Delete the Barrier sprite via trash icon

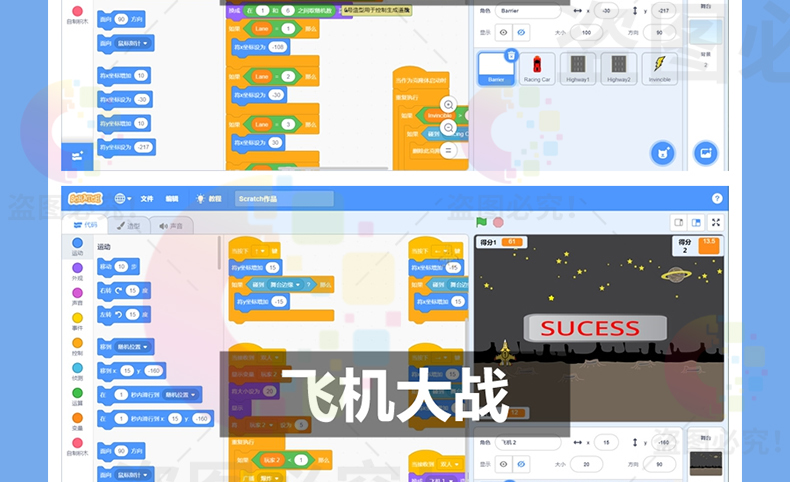511,55
